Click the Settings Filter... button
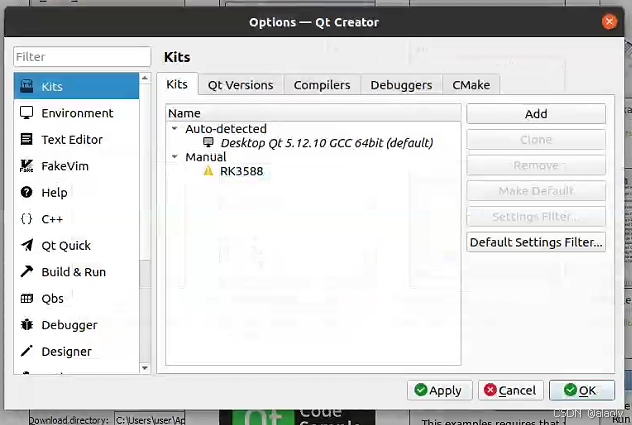632x425 pixels. 536,217
